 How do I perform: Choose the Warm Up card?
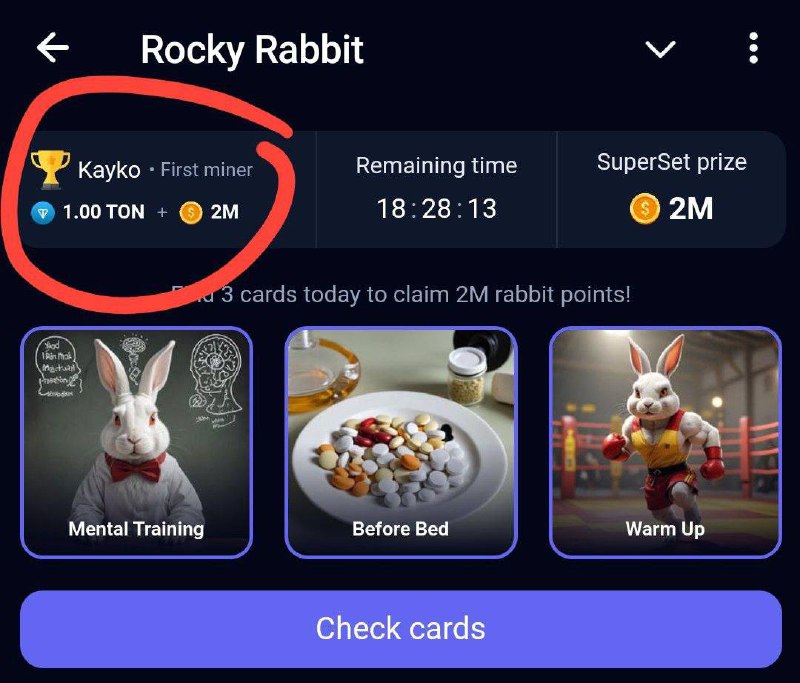pyautogui.click(x=665, y=442)
